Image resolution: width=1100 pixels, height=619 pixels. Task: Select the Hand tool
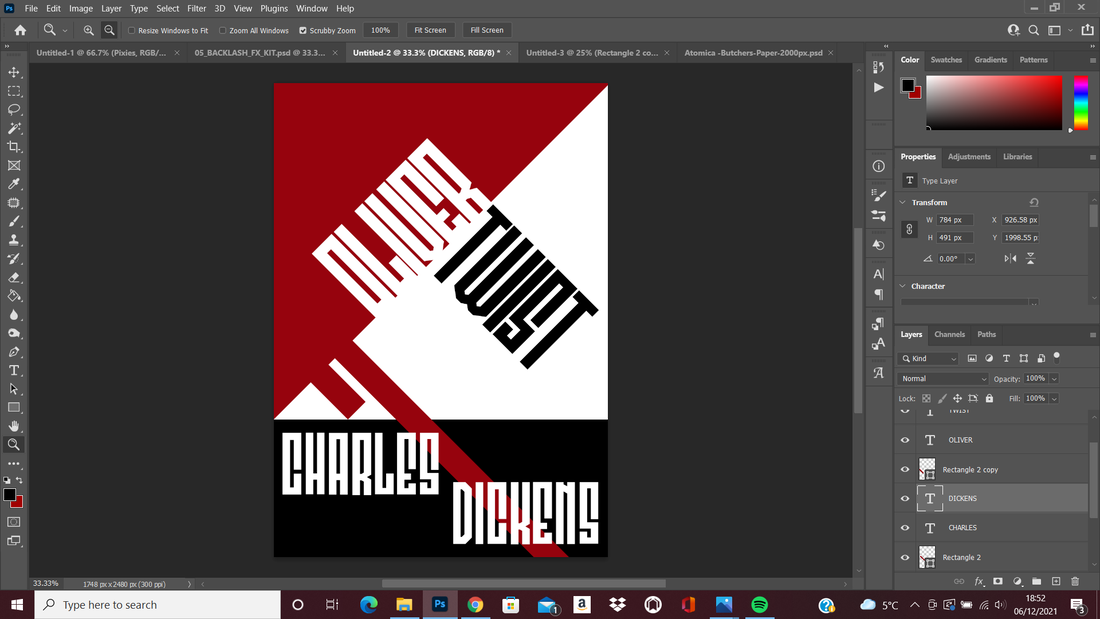click(x=14, y=426)
